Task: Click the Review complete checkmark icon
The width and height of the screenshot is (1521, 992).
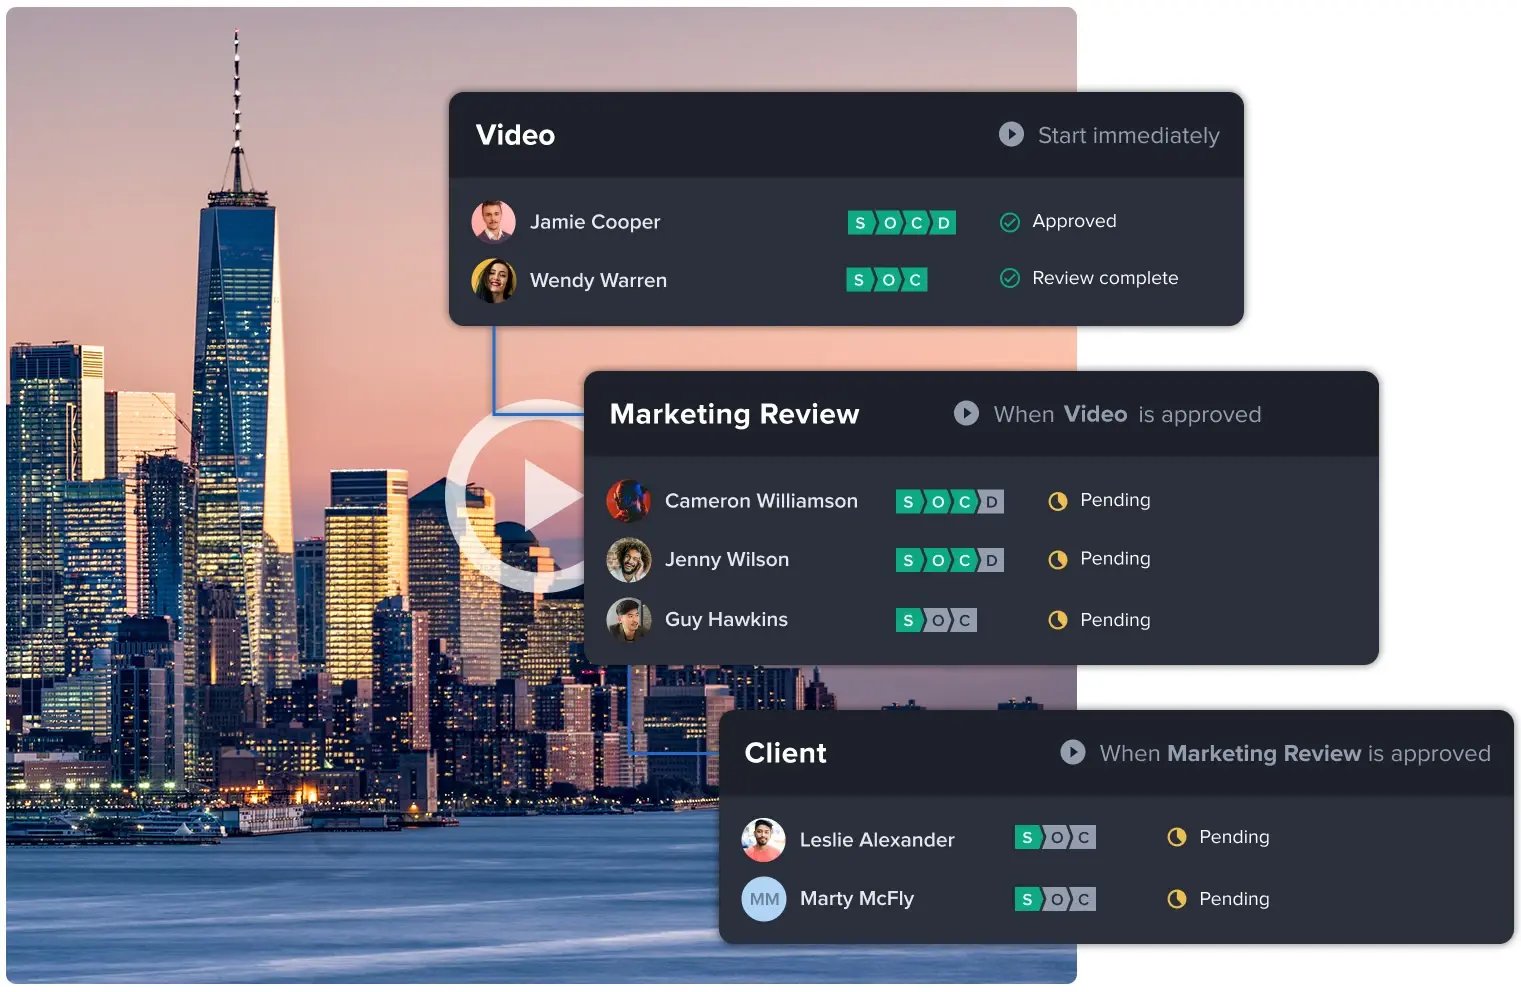Action: point(1010,279)
